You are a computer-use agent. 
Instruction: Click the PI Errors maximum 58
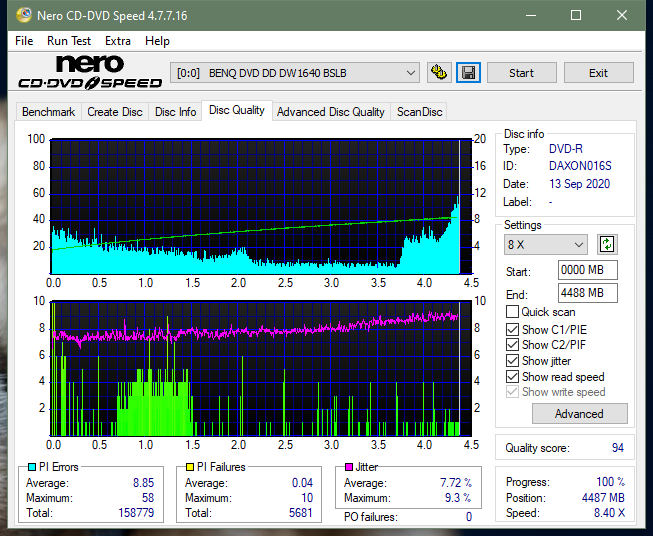point(148,498)
